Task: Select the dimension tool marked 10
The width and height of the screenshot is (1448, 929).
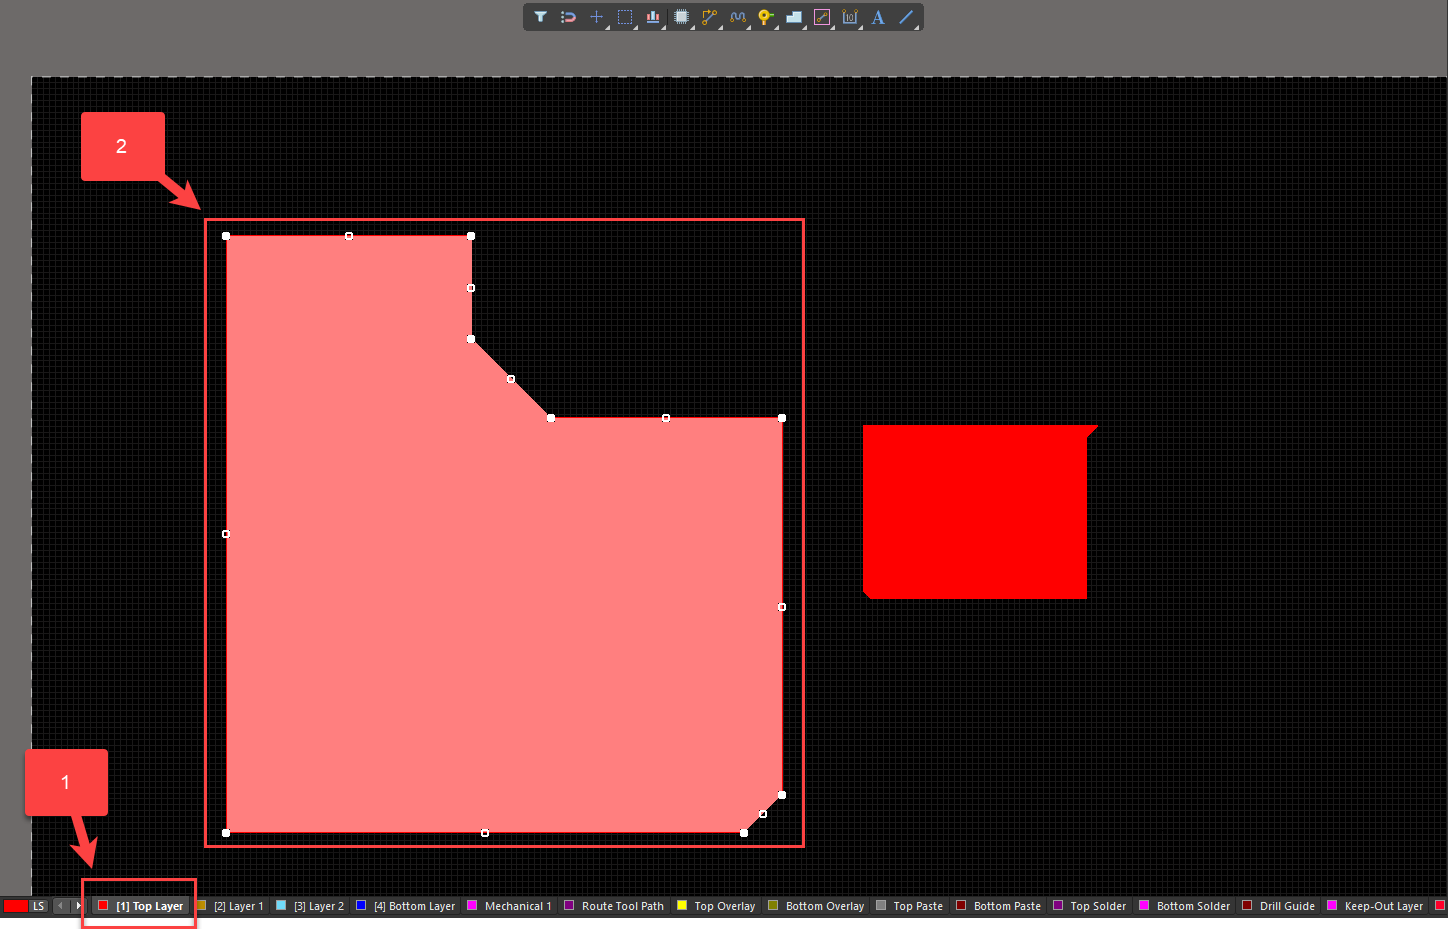Action: [x=849, y=17]
